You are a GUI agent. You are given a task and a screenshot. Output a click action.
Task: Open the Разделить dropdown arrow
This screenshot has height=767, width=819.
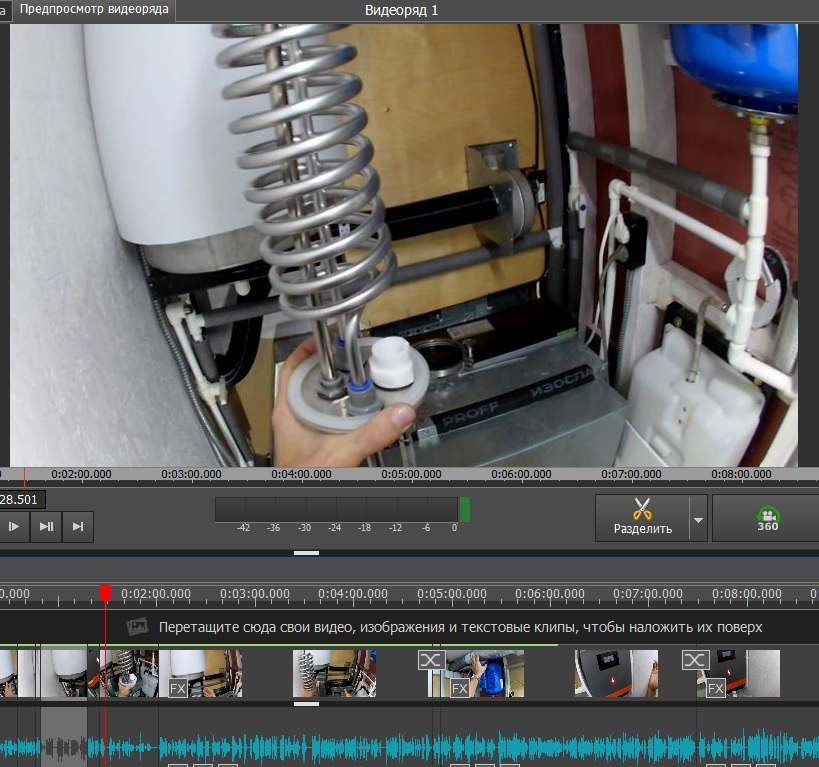pyautogui.click(x=699, y=519)
